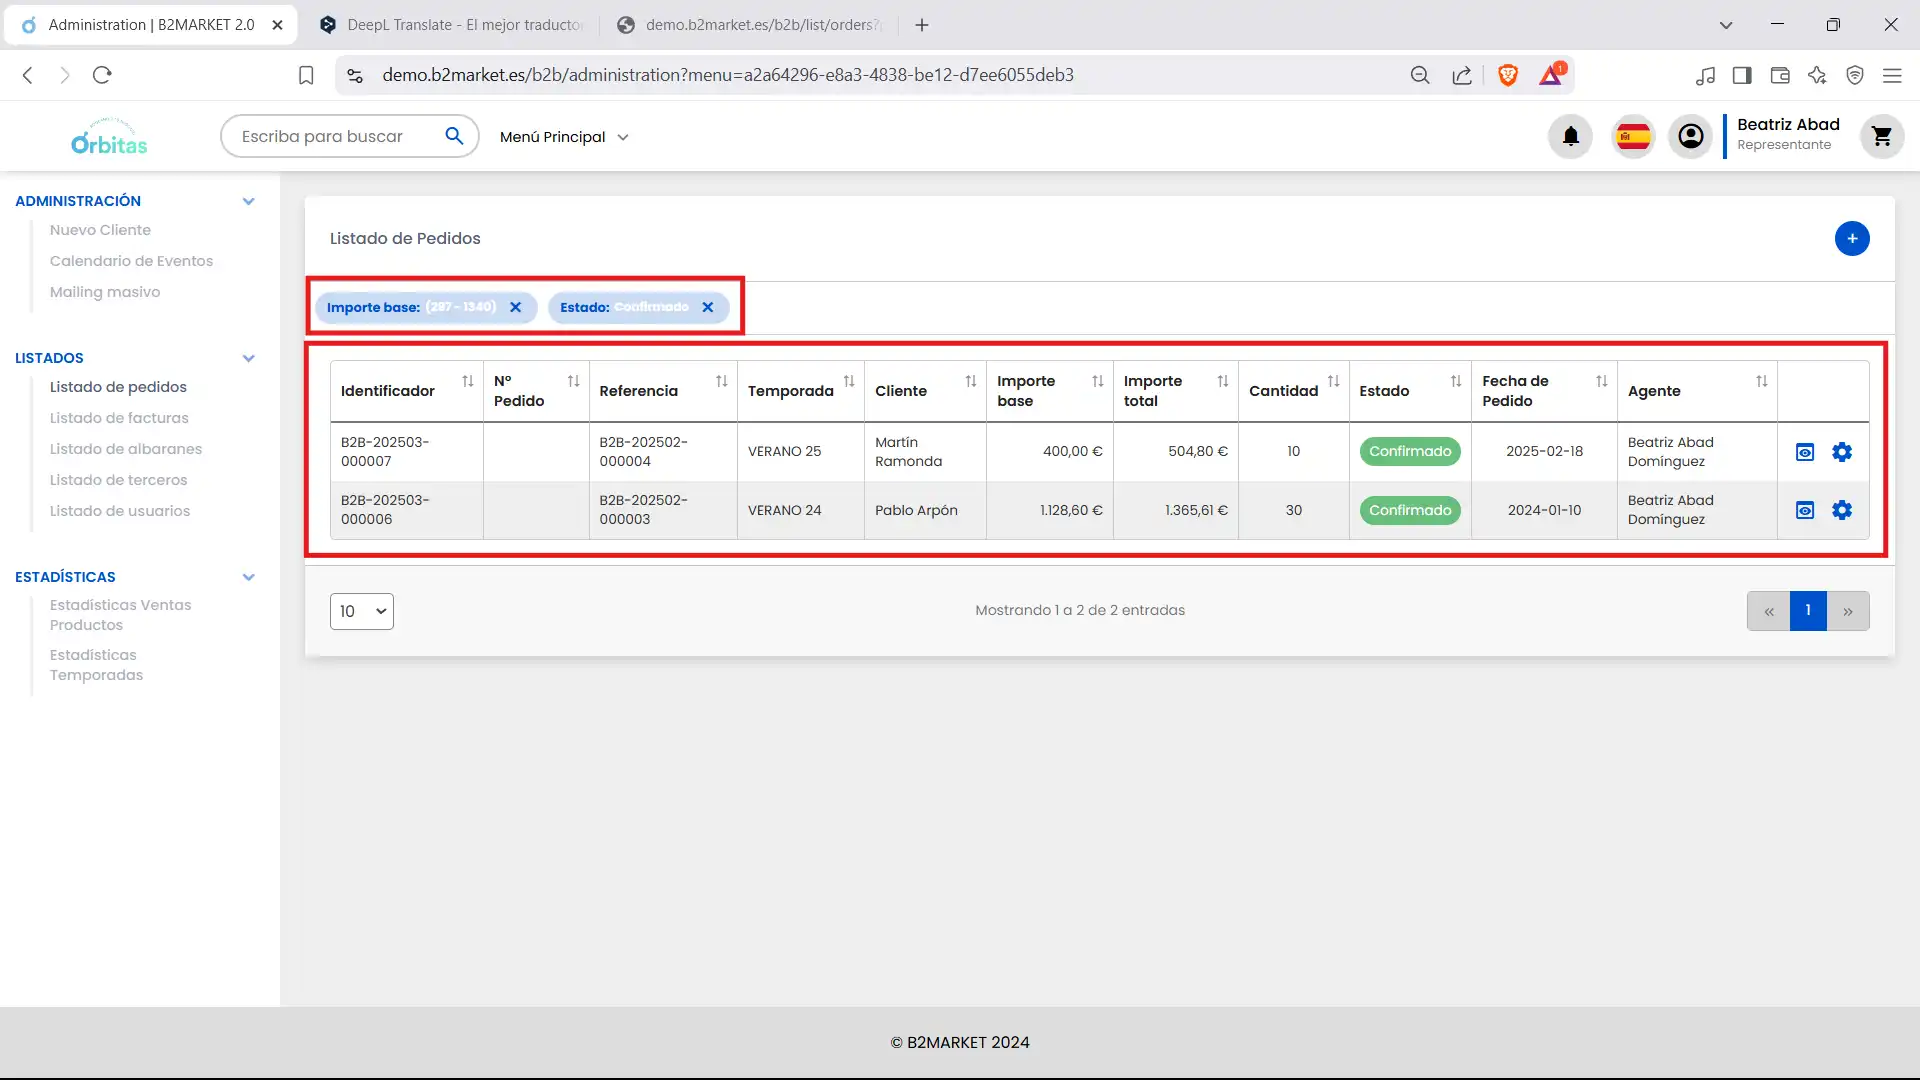Go to pagination page 1 button
The width and height of the screenshot is (1920, 1080).
[x=1807, y=610]
